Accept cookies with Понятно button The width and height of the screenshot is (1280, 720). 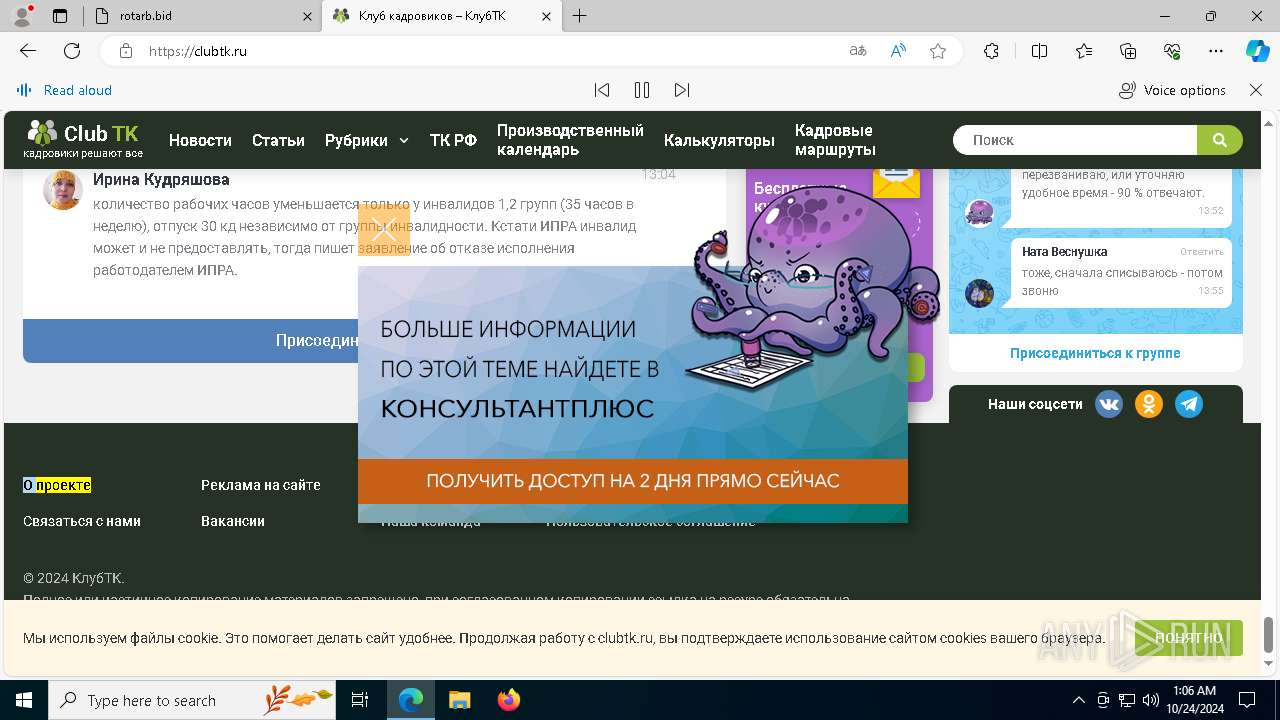coord(1188,638)
